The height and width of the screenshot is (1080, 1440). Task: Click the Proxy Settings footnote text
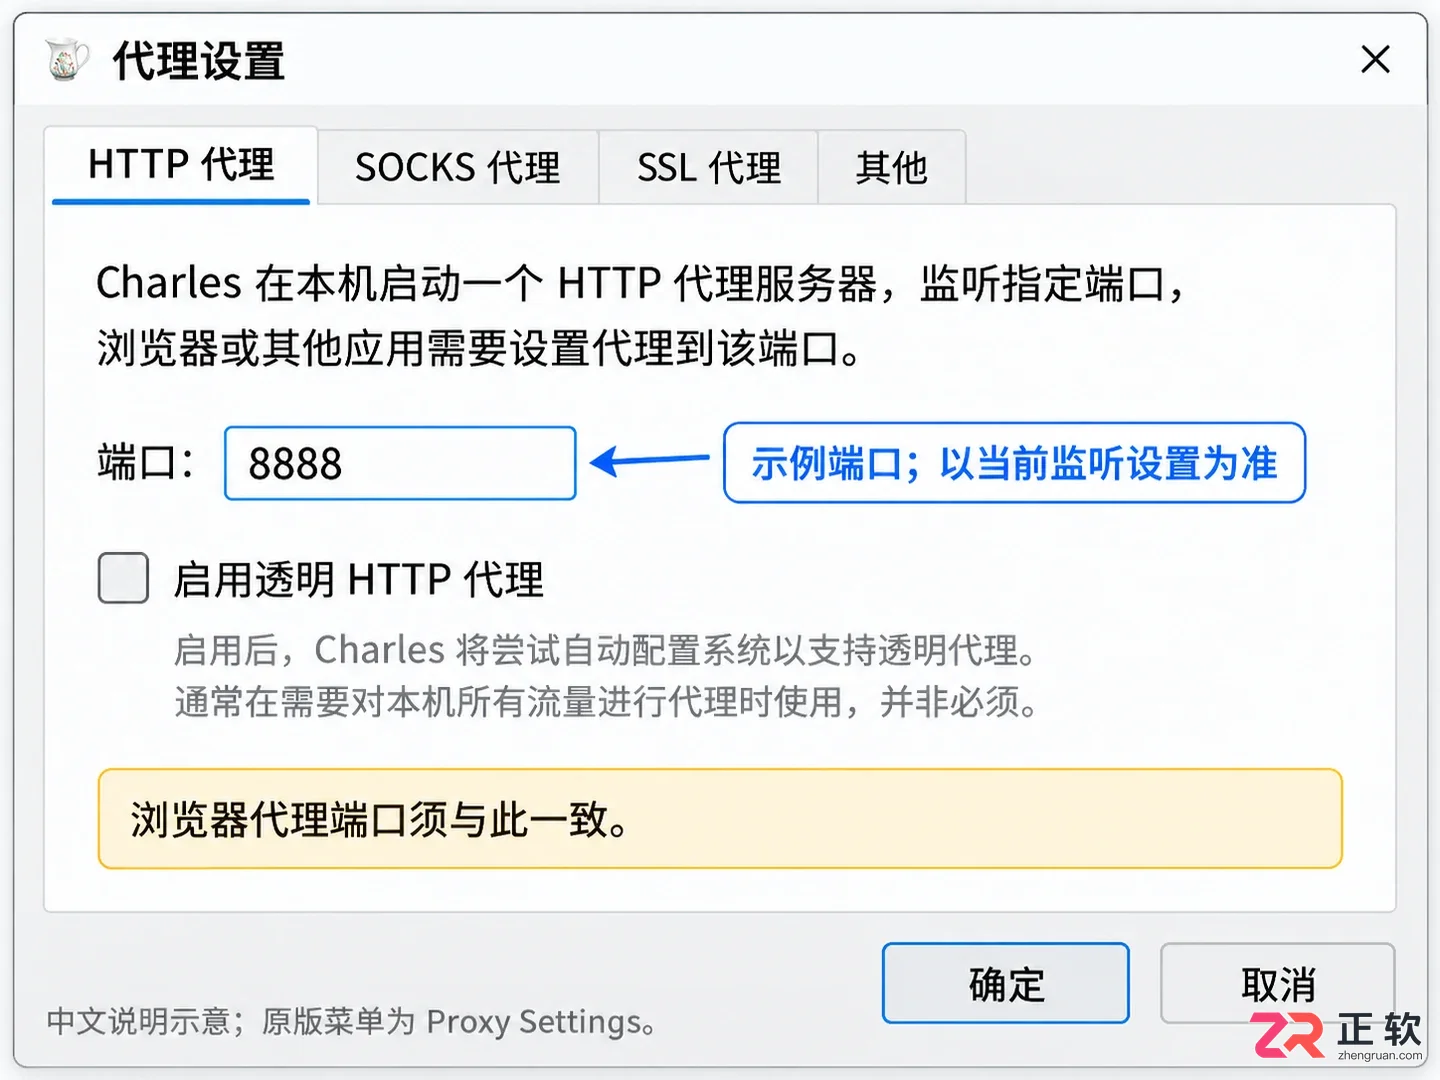click(351, 1022)
